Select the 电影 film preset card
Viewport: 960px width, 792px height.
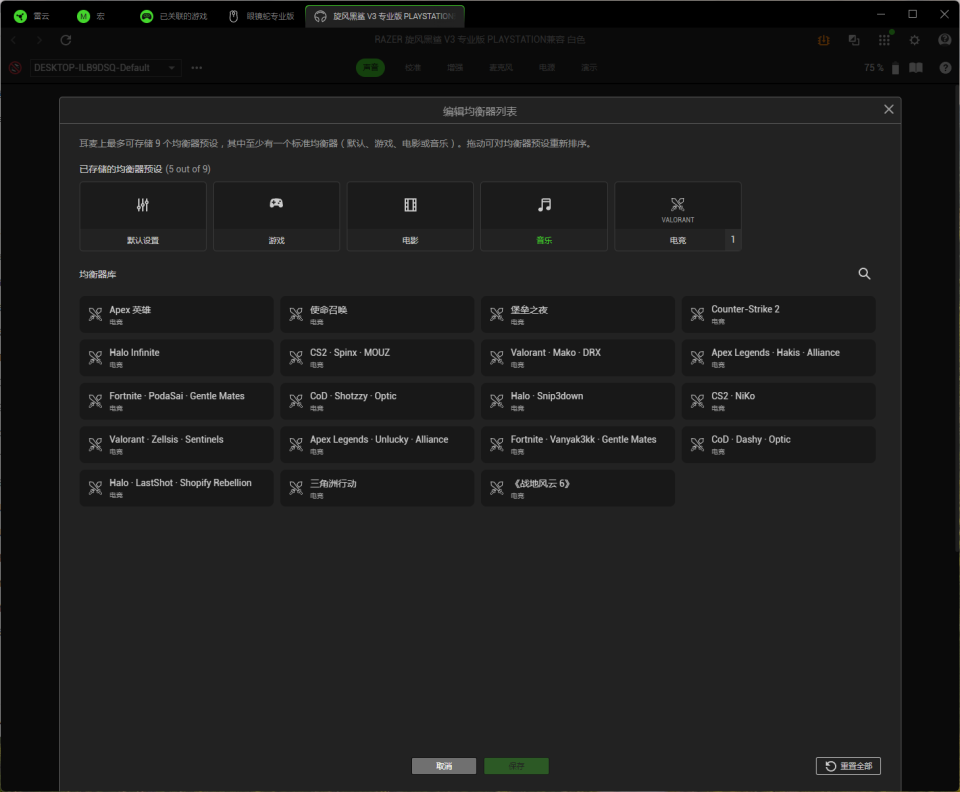tap(410, 216)
